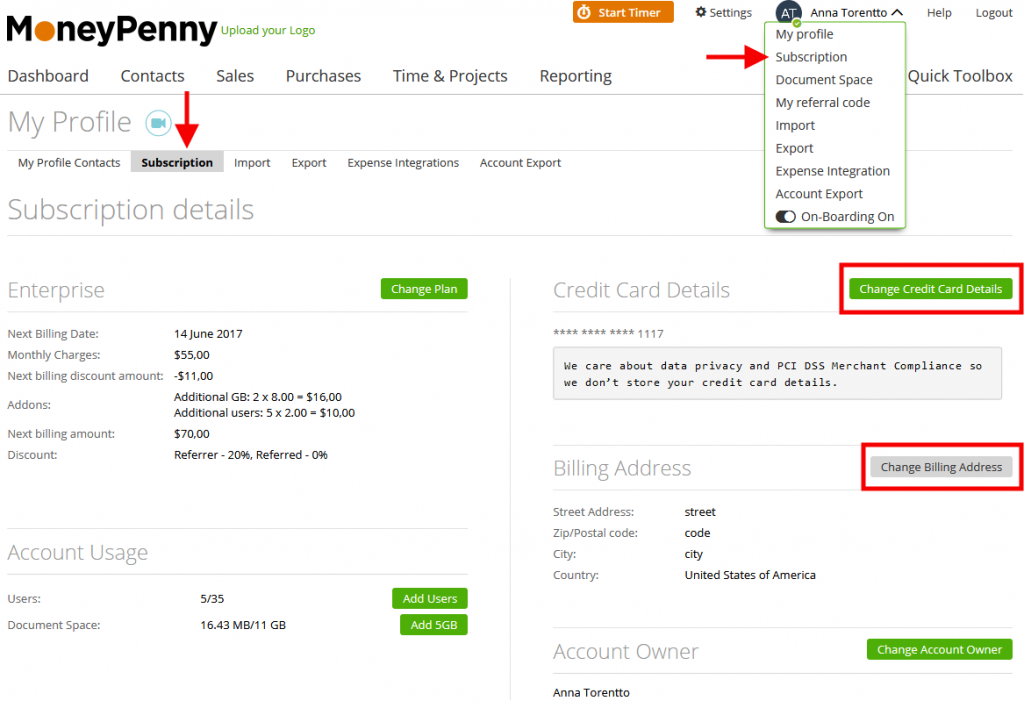Choose Document Space from the account menu
Viewport: 1024px width, 708px height.
tap(823, 79)
